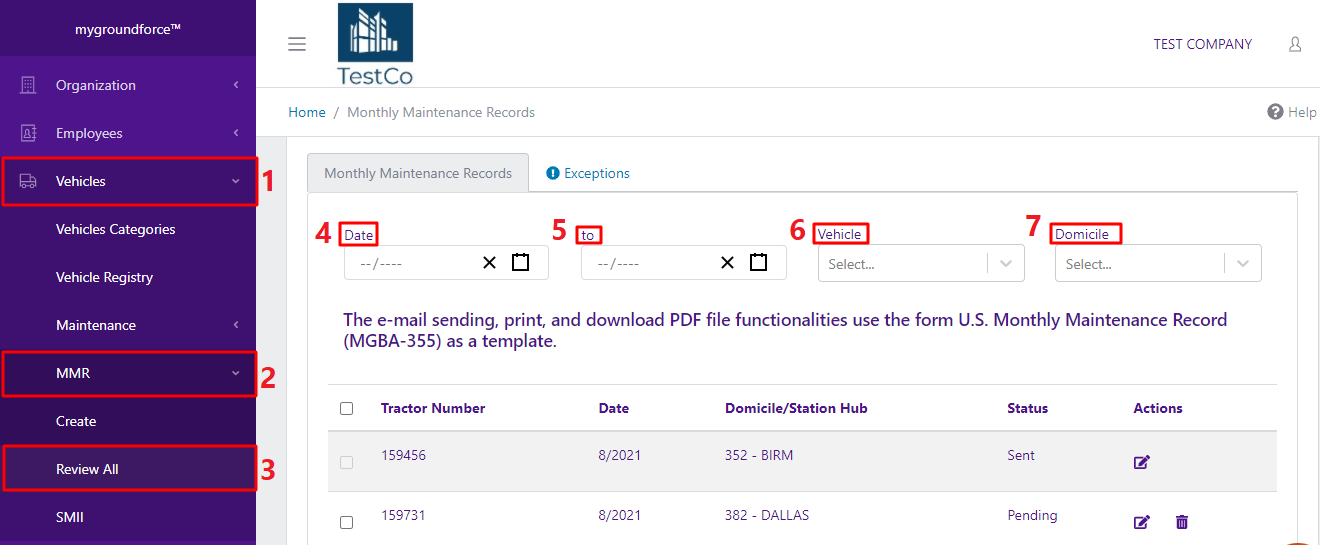Click the Help question mark icon
Viewport: 1320px width, 545px height.
[1275, 112]
